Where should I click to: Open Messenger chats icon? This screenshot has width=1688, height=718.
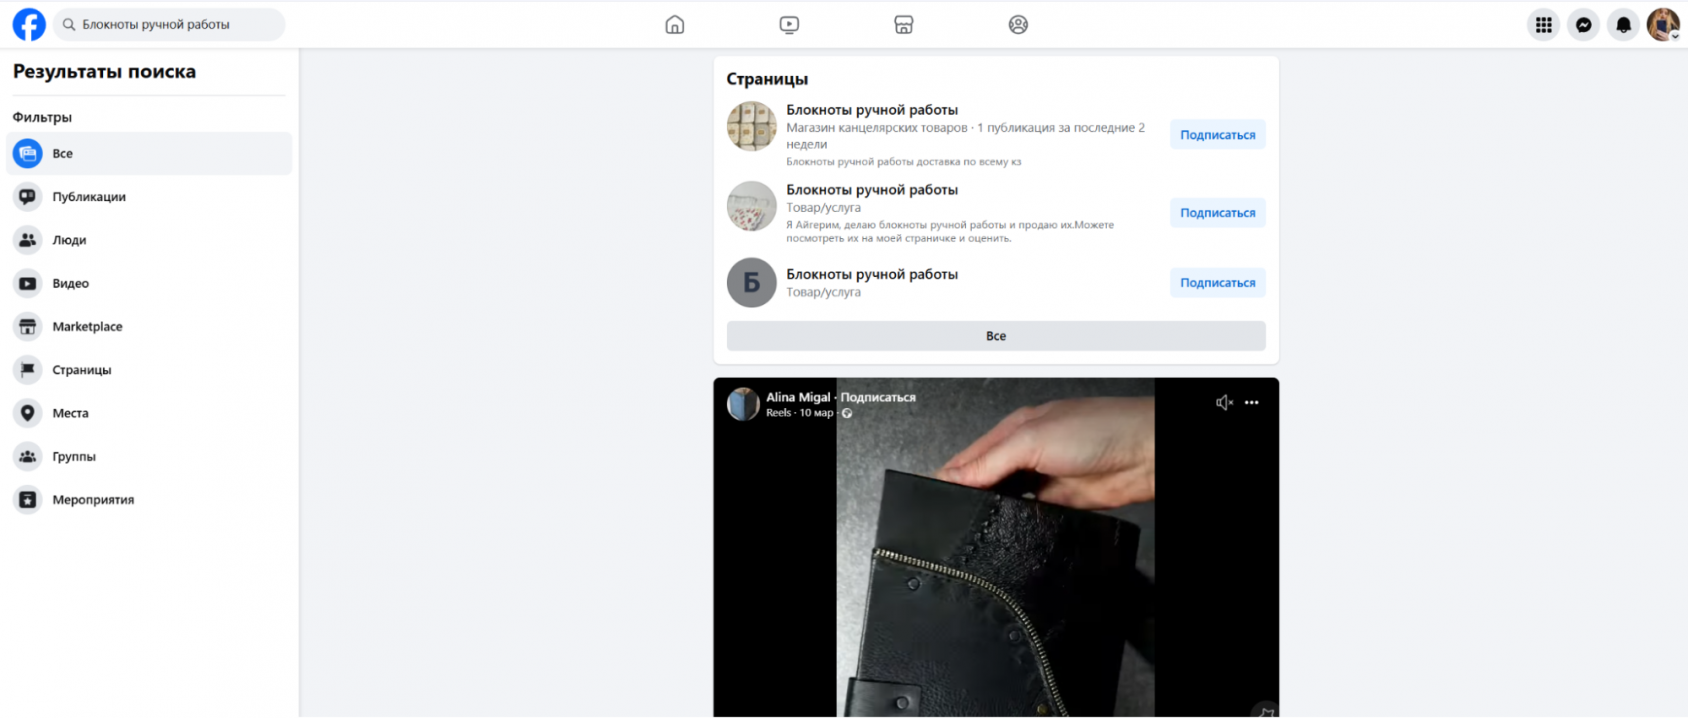1584,25
